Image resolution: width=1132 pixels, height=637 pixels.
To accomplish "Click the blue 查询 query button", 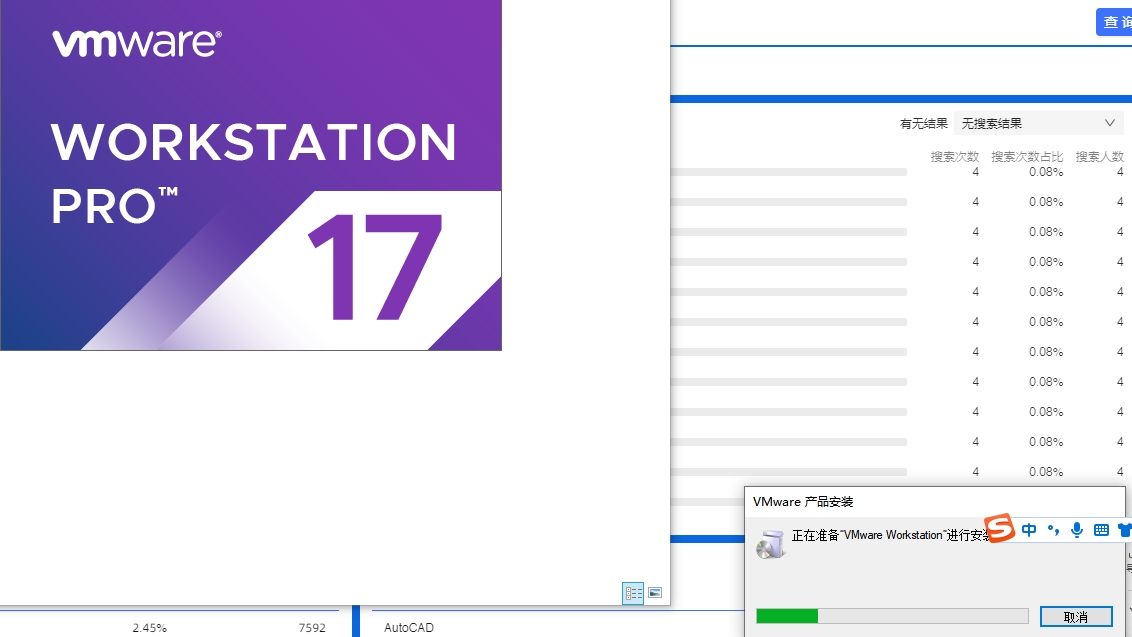I will tap(1115, 22).
